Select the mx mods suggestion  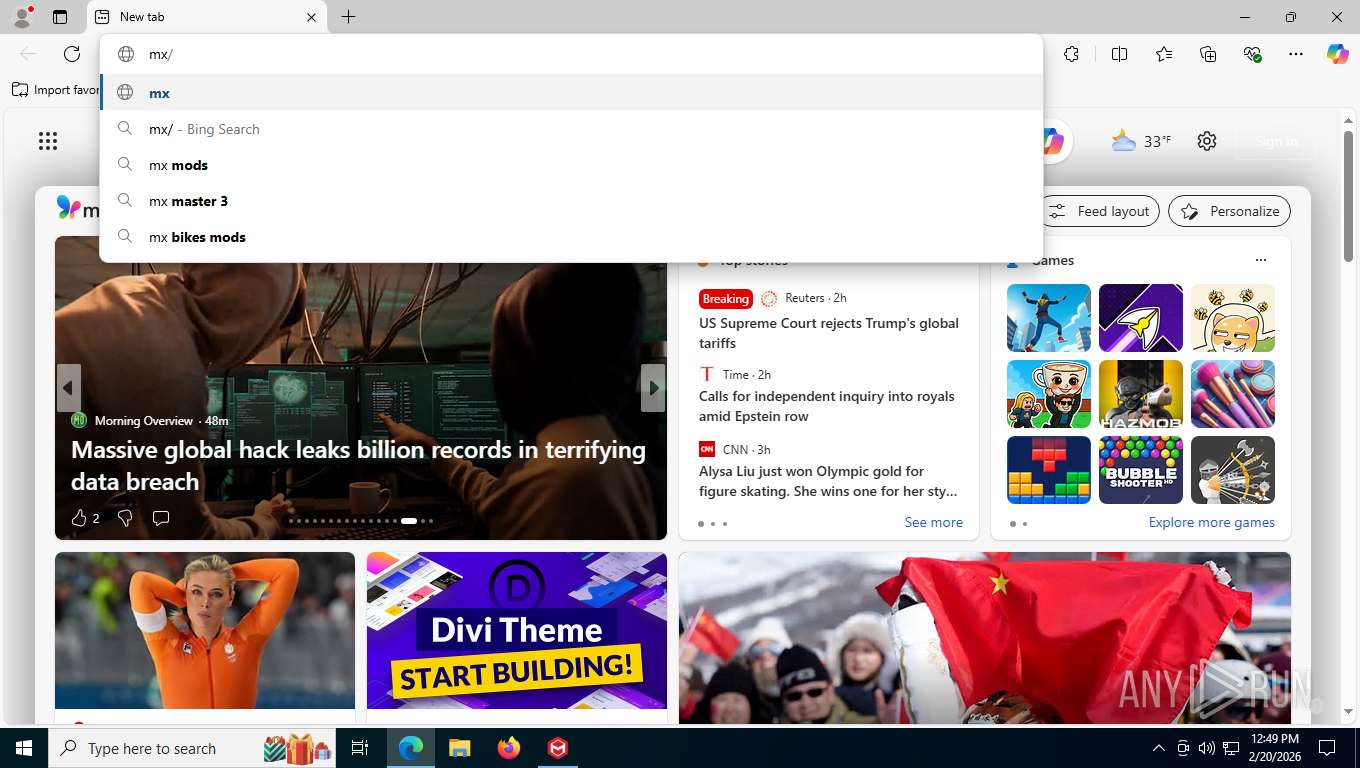[x=572, y=165]
